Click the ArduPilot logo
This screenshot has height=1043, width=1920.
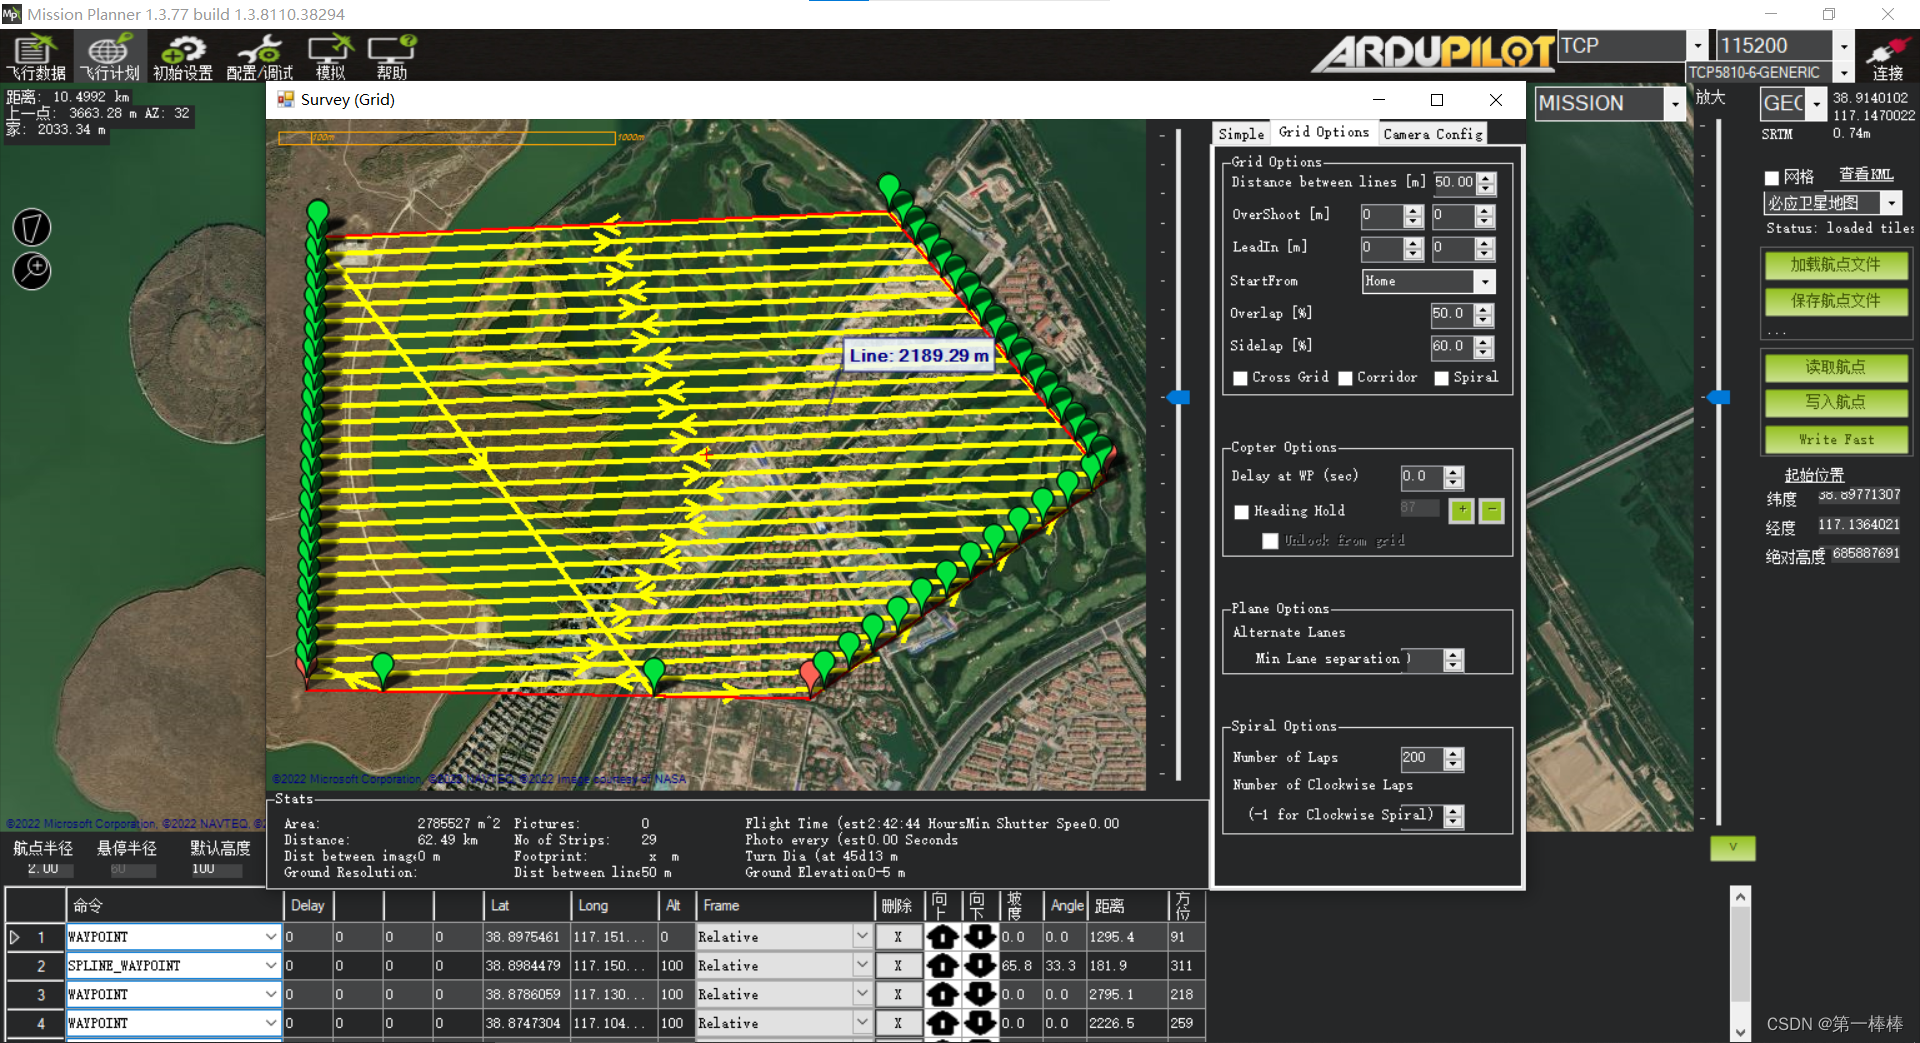click(x=1433, y=52)
